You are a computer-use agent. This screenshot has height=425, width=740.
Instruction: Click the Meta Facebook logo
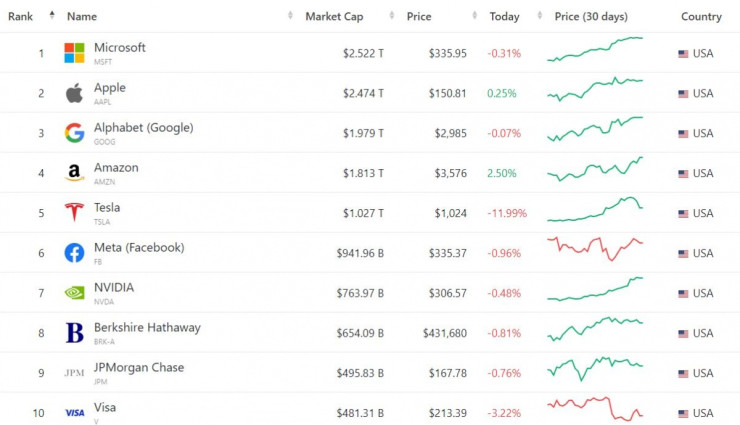coord(74,253)
